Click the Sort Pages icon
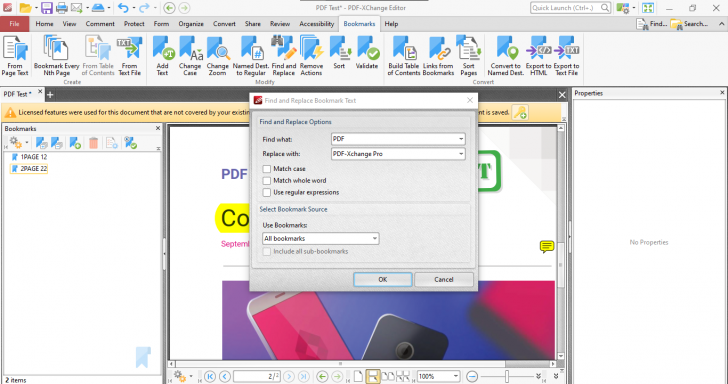 click(469, 56)
